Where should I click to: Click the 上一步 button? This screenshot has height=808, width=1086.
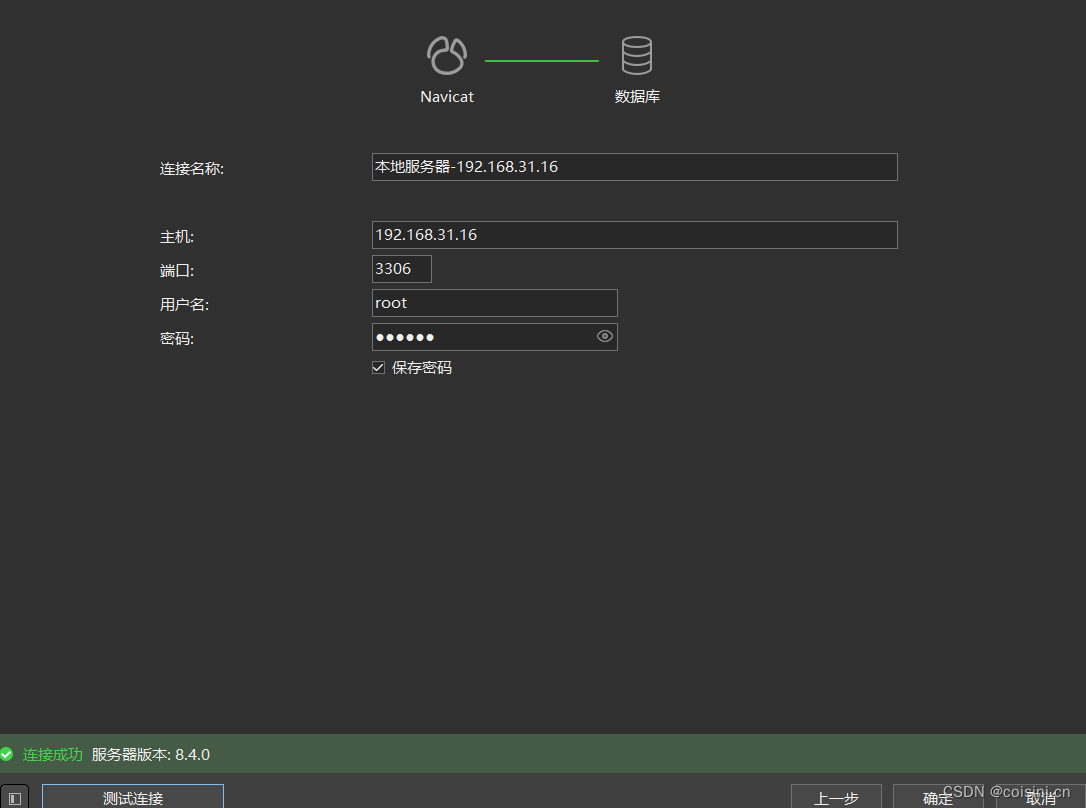click(836, 797)
